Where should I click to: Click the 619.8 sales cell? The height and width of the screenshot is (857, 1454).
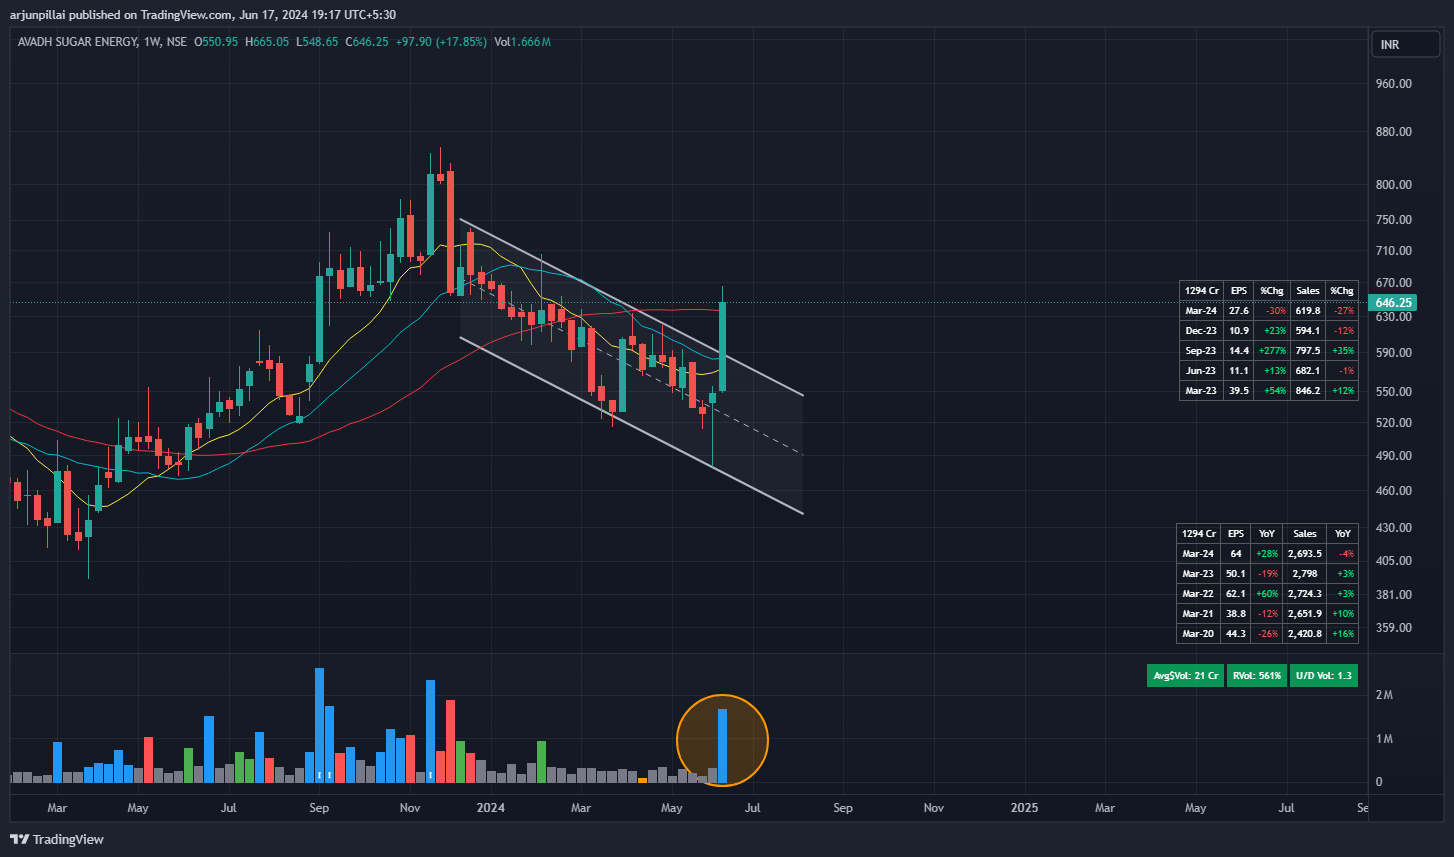[1308, 310]
